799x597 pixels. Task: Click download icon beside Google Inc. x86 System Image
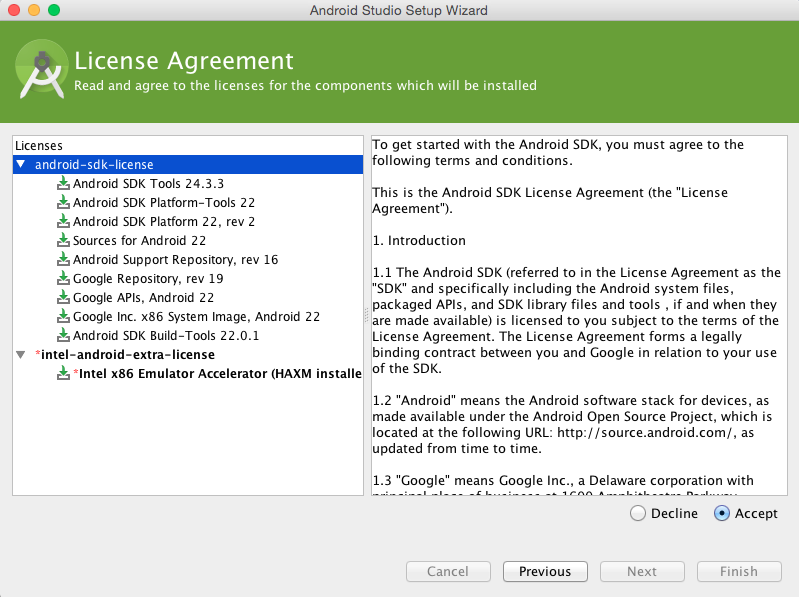pyautogui.click(x=63, y=316)
